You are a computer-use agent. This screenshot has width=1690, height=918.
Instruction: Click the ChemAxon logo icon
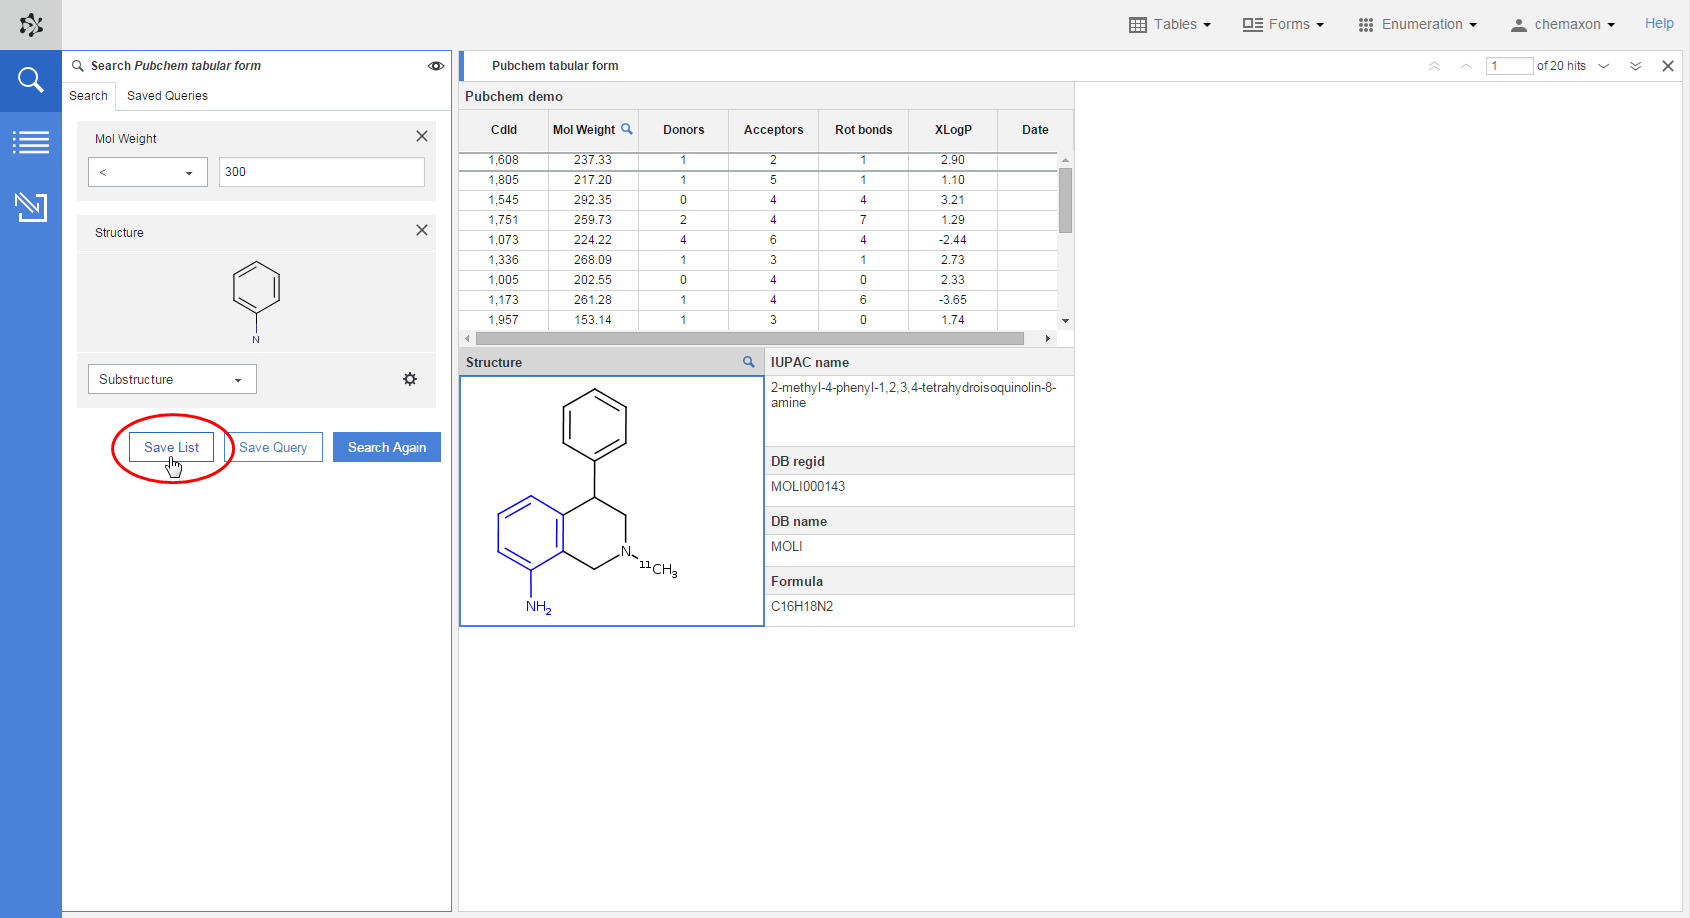31,25
